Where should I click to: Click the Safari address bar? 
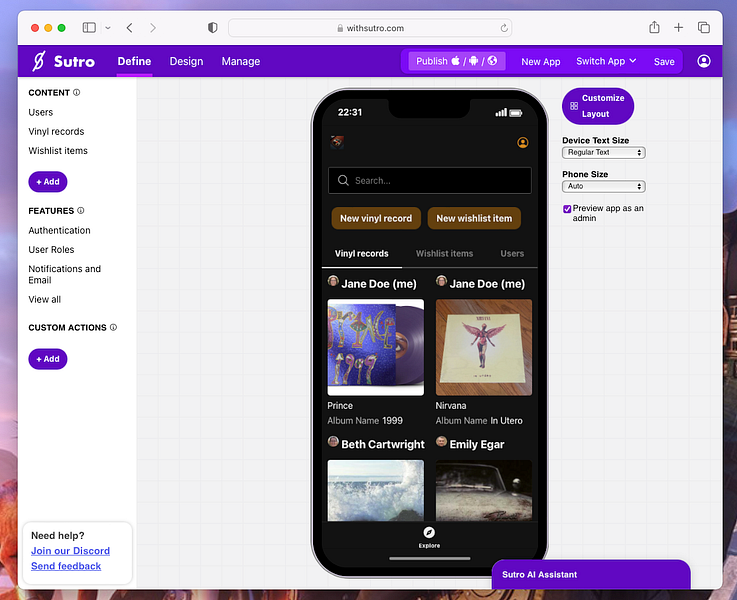[x=370, y=28]
